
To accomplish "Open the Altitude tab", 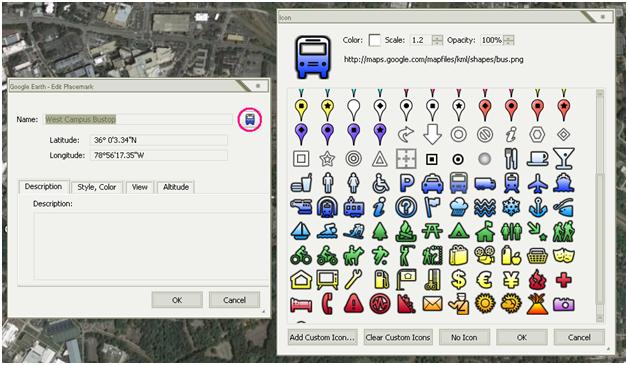I will click(176, 187).
